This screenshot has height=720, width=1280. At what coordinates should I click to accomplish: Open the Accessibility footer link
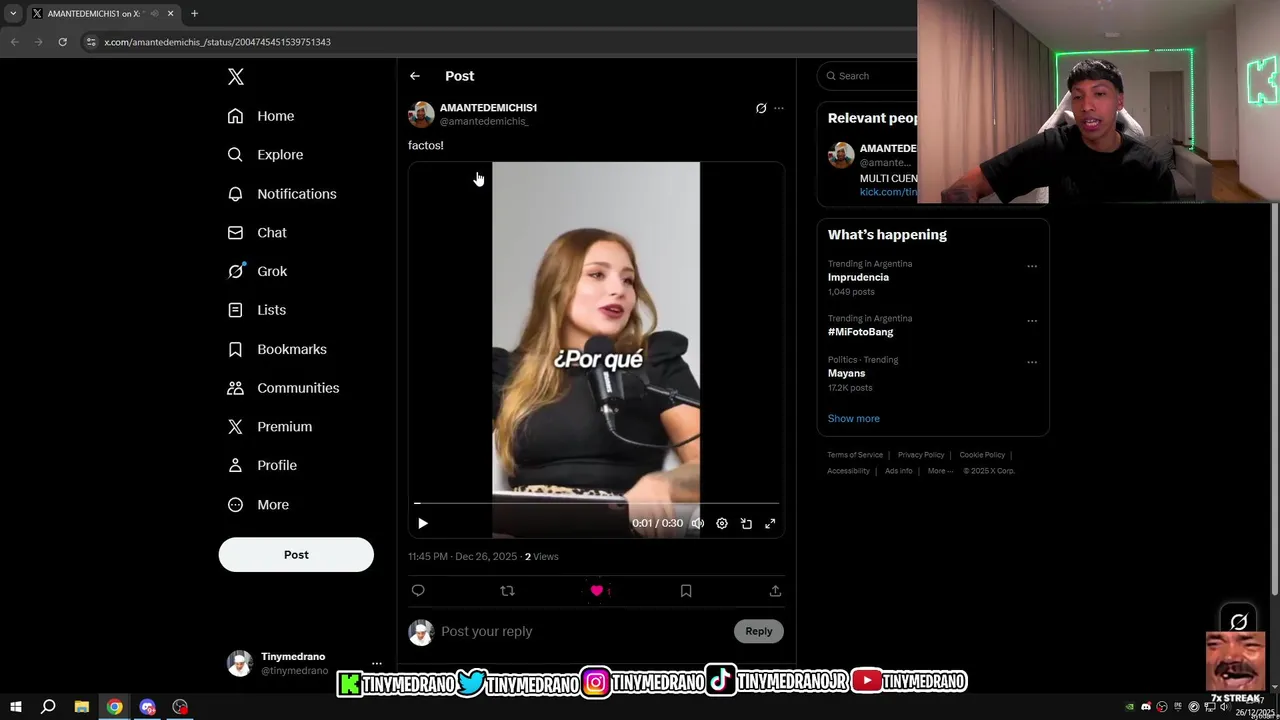point(848,471)
